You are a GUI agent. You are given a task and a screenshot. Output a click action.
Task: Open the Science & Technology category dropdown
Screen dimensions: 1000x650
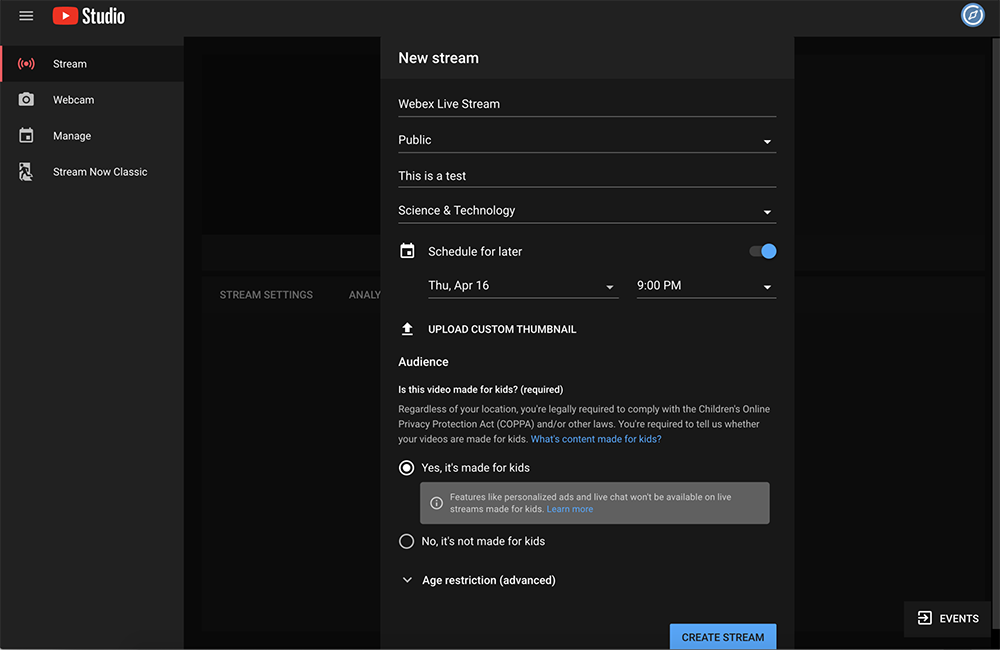(x=587, y=211)
